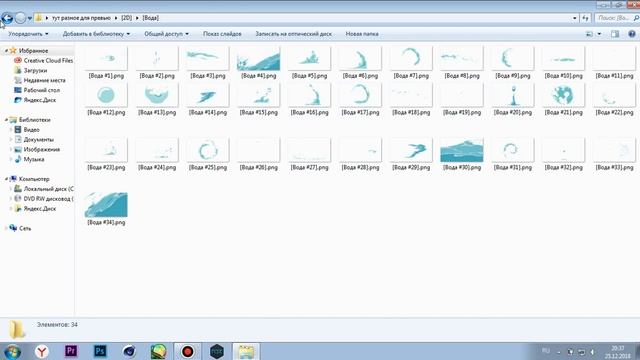Create a Новая папка
Screen dimensions: 640x360
362,34
